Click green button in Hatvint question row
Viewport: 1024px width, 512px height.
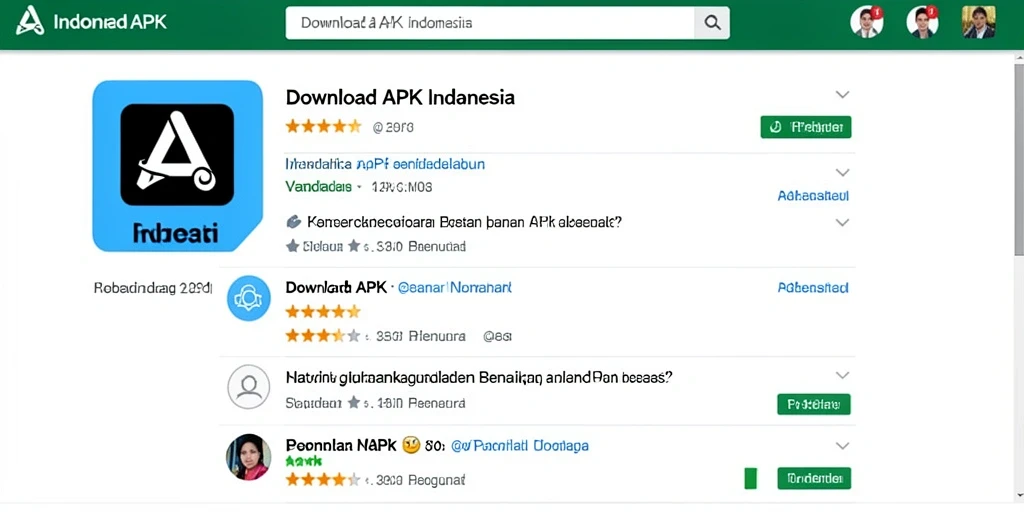click(x=814, y=404)
